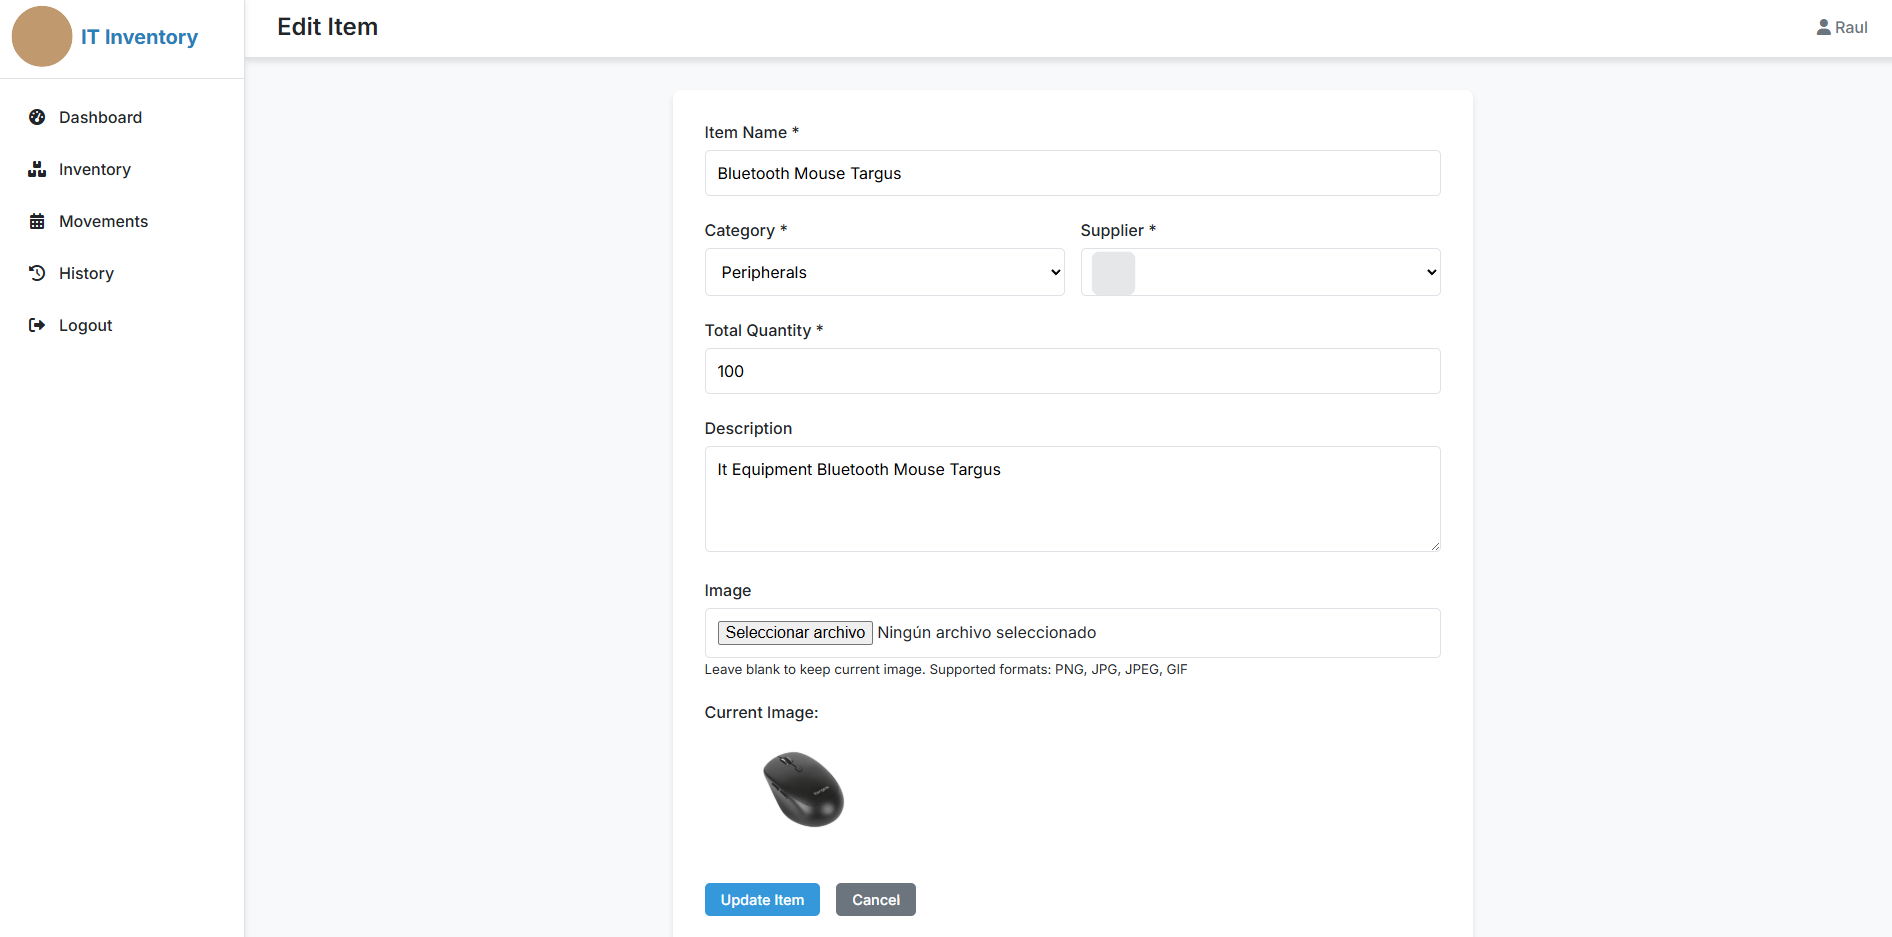Click the user profile icon beside Raul

[1823, 27]
